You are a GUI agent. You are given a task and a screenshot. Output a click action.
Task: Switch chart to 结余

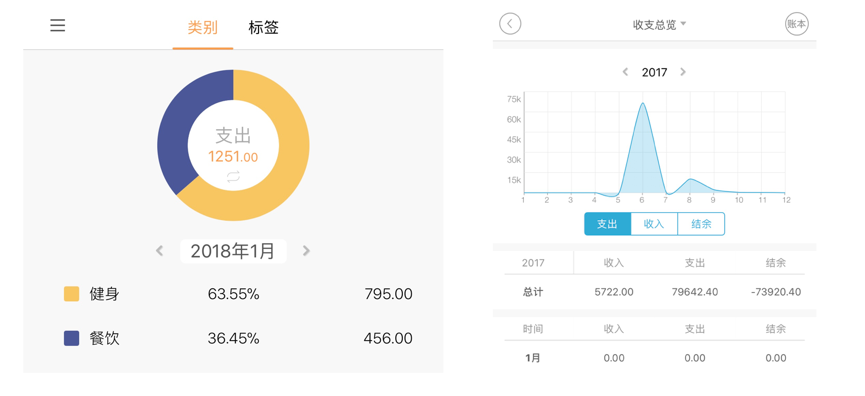tap(701, 224)
